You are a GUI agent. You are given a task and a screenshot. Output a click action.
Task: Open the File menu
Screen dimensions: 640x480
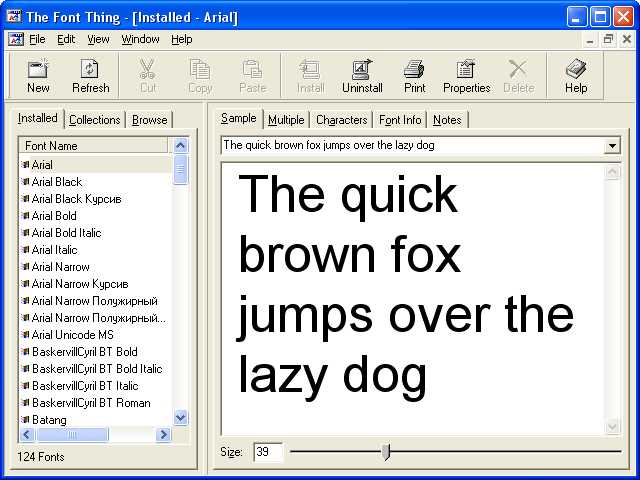click(x=37, y=39)
